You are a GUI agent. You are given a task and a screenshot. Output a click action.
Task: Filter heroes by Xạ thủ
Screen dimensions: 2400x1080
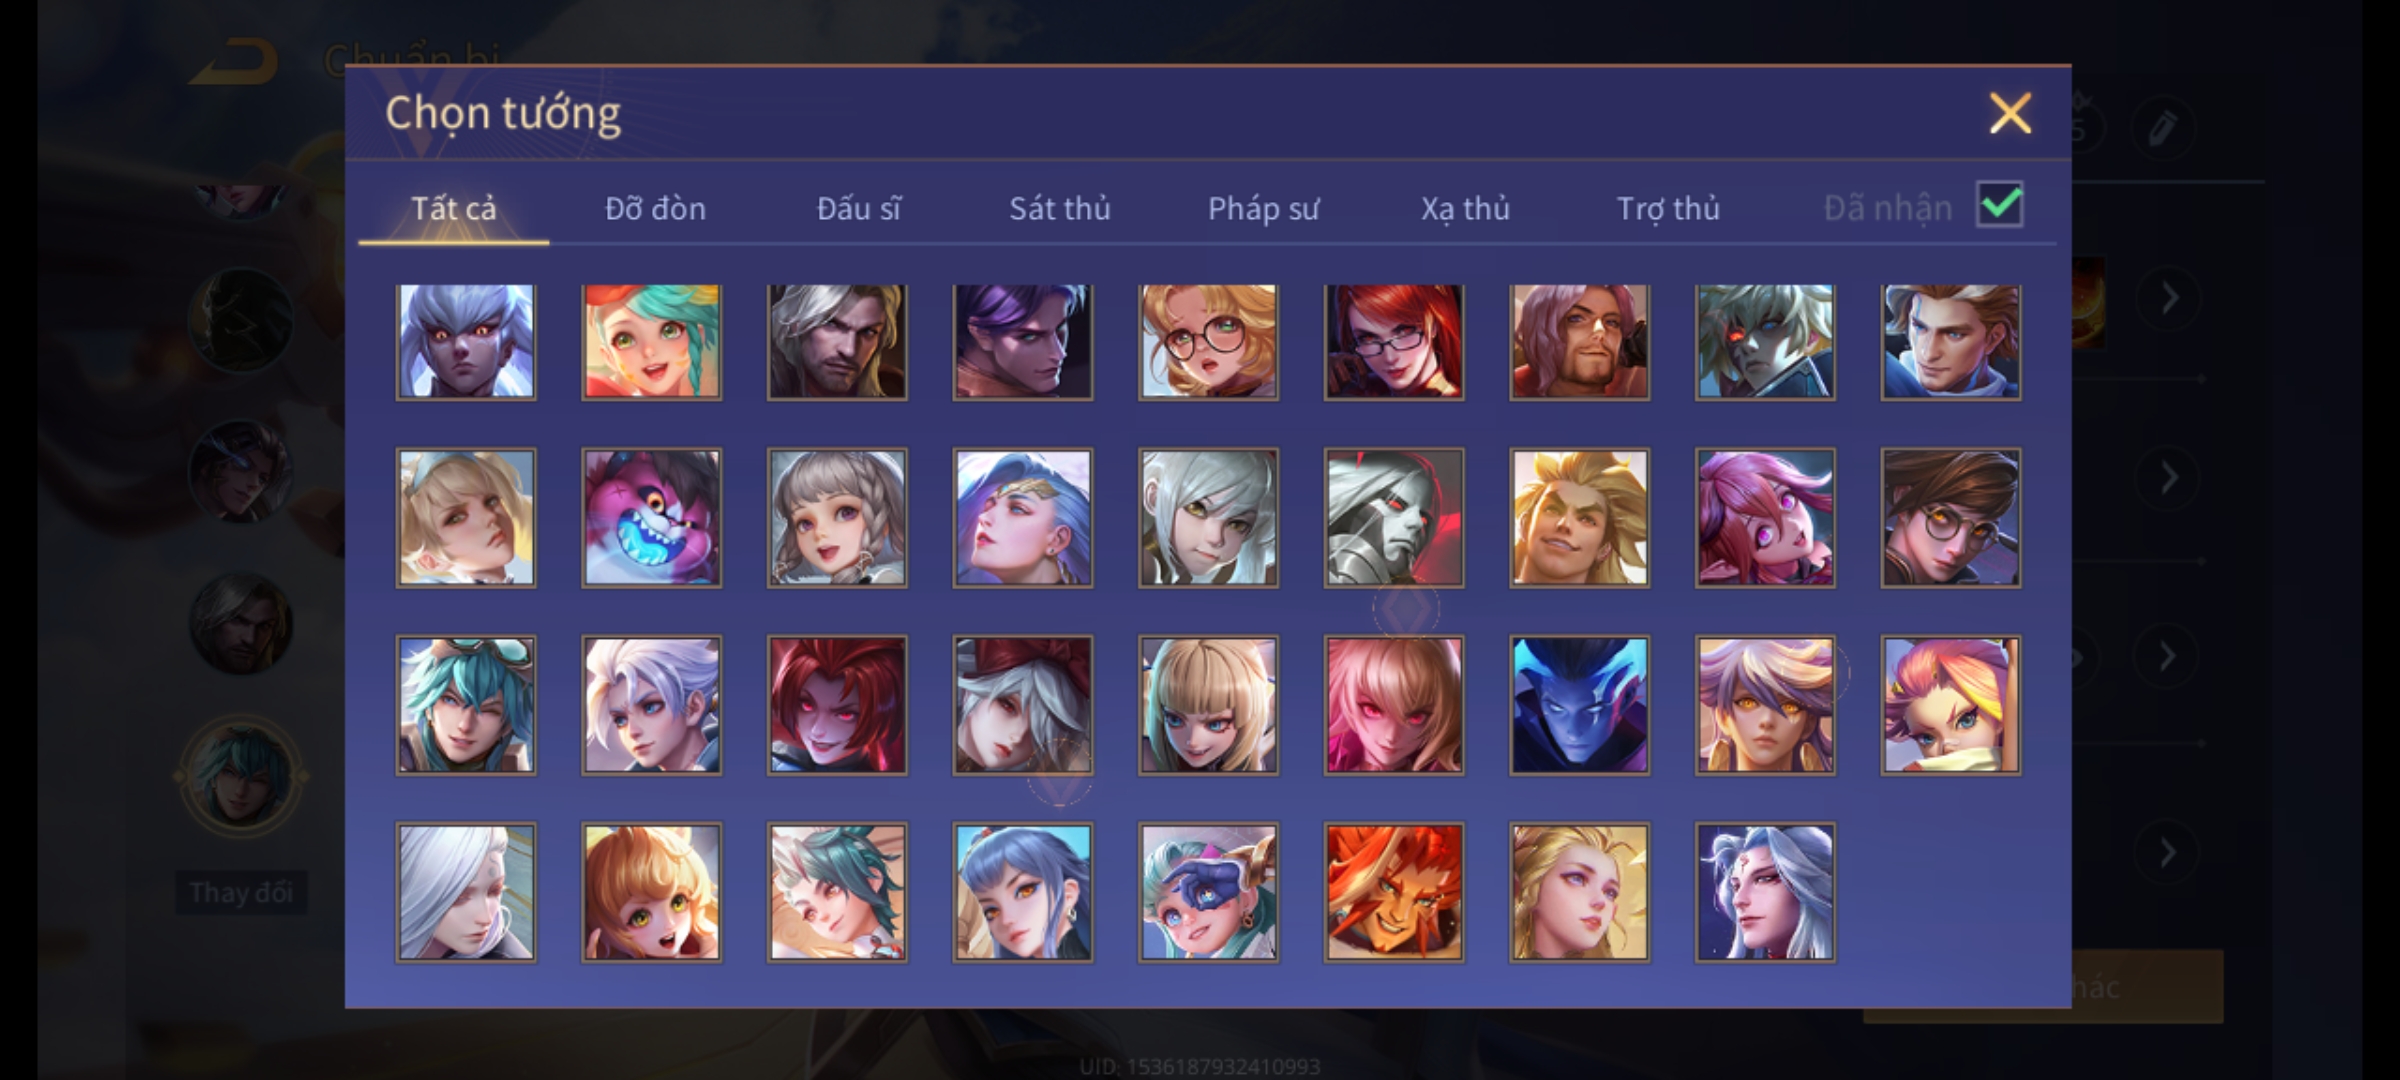(1465, 208)
